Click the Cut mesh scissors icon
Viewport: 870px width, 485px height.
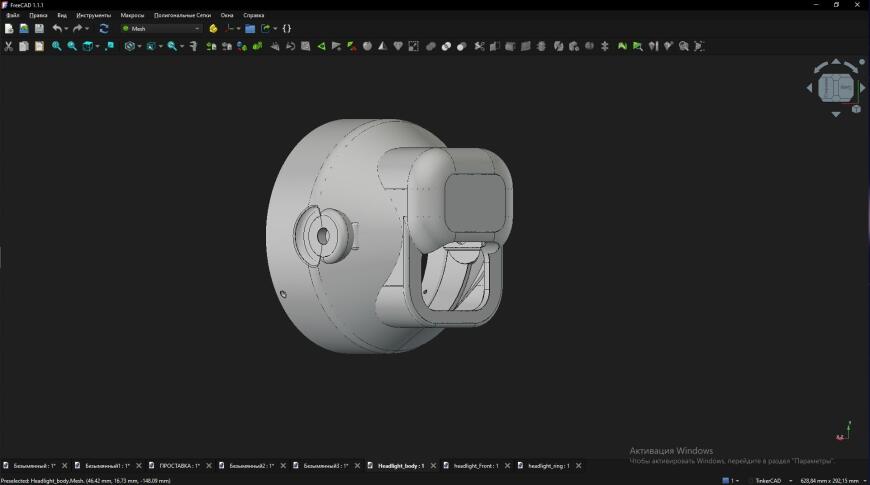pos(479,46)
